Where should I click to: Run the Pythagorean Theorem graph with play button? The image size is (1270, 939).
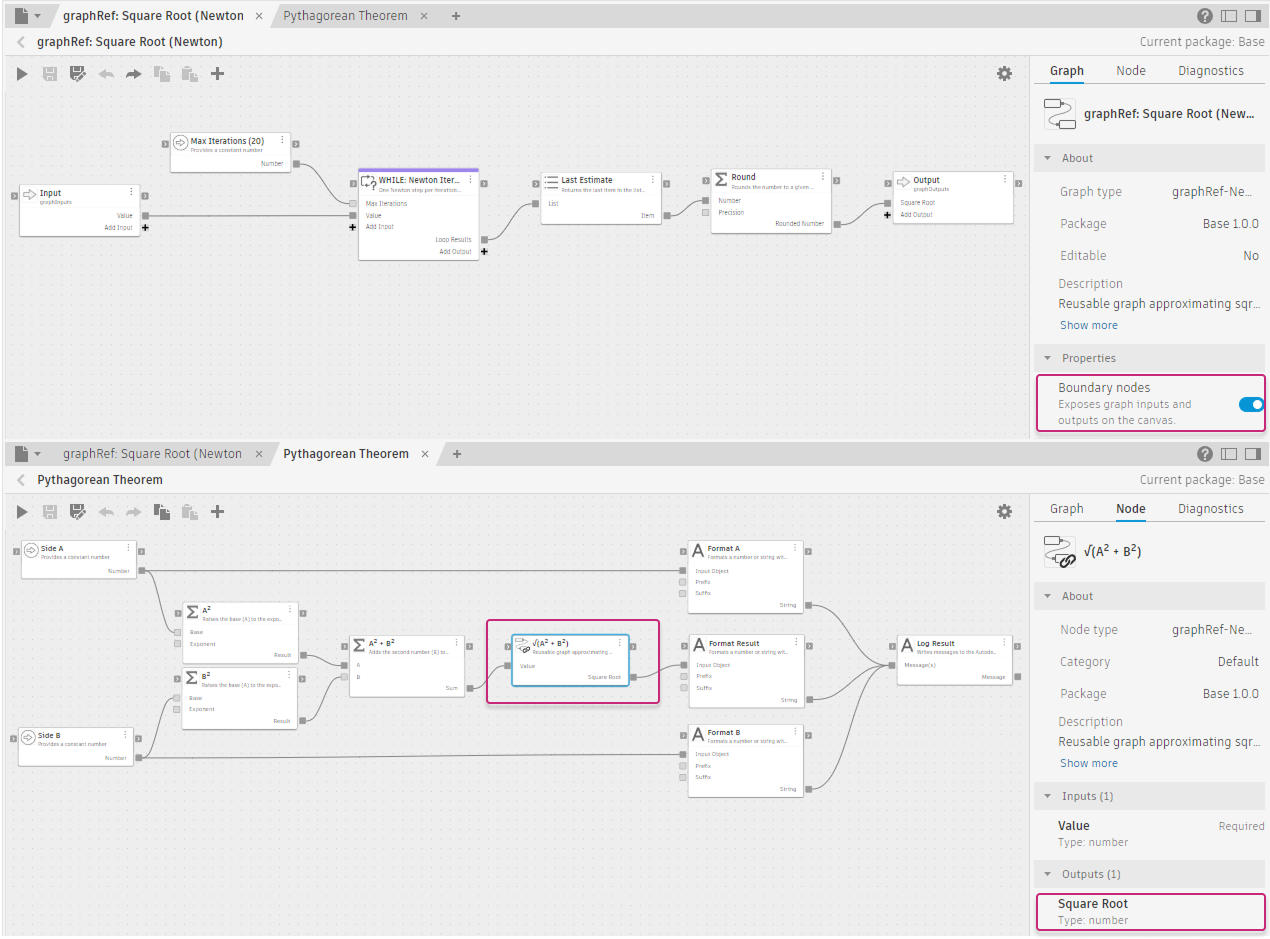(x=22, y=512)
